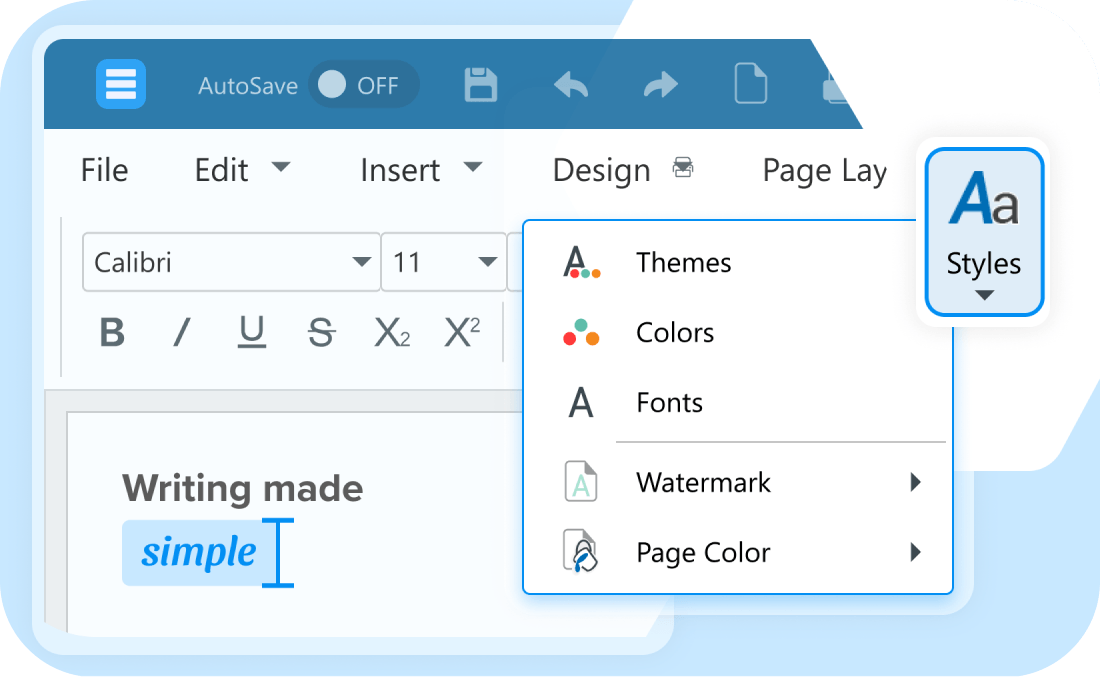Expand the Styles dropdown button

[984, 232]
